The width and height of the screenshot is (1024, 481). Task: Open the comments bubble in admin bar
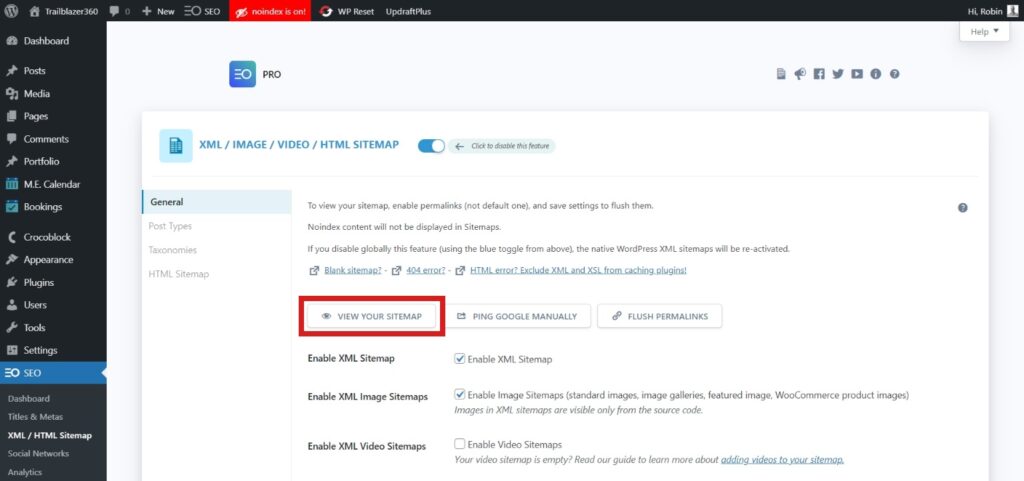[120, 11]
